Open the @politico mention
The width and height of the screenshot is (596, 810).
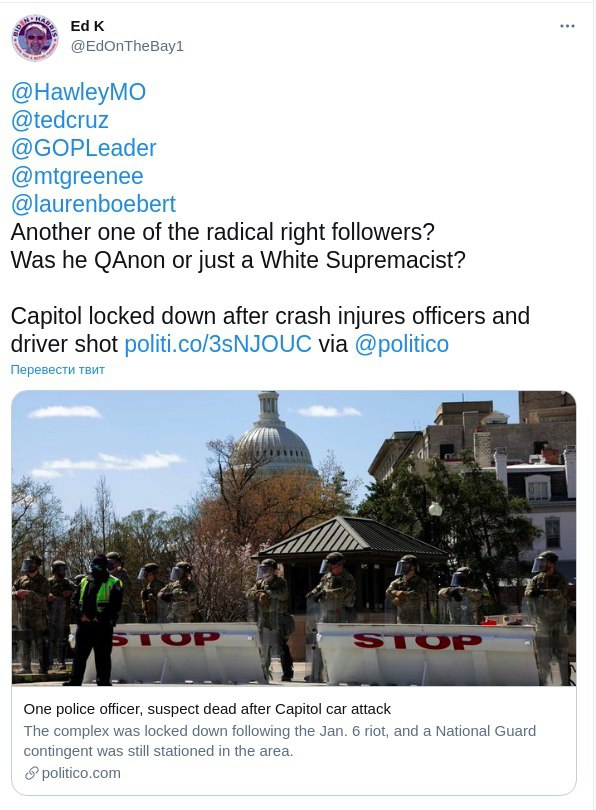pos(401,344)
